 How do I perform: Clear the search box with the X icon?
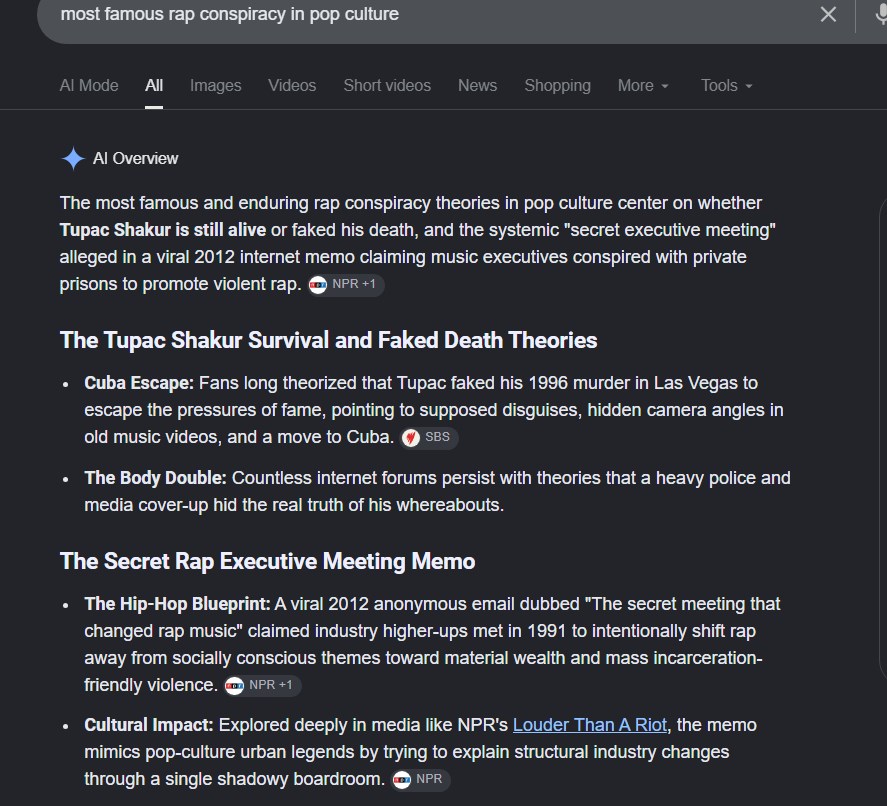pyautogui.click(x=828, y=14)
